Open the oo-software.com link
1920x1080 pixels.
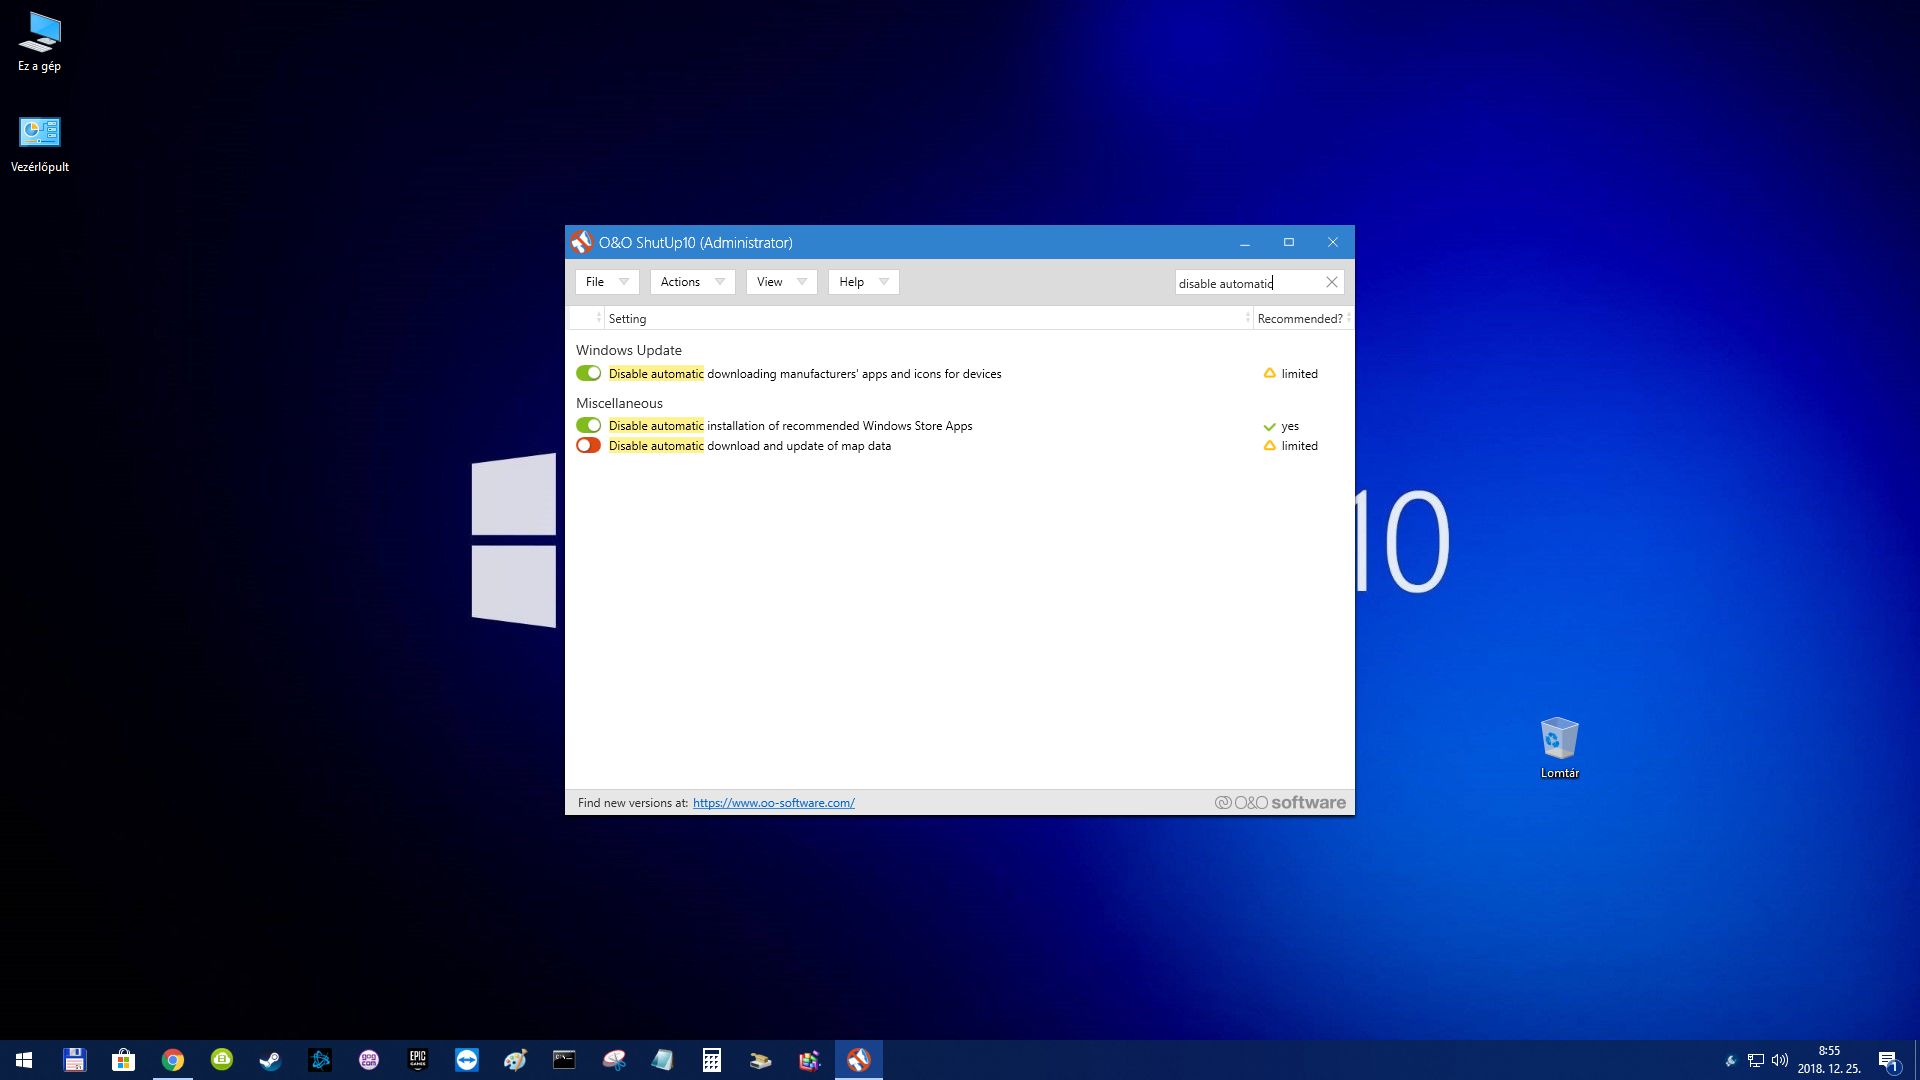773,802
